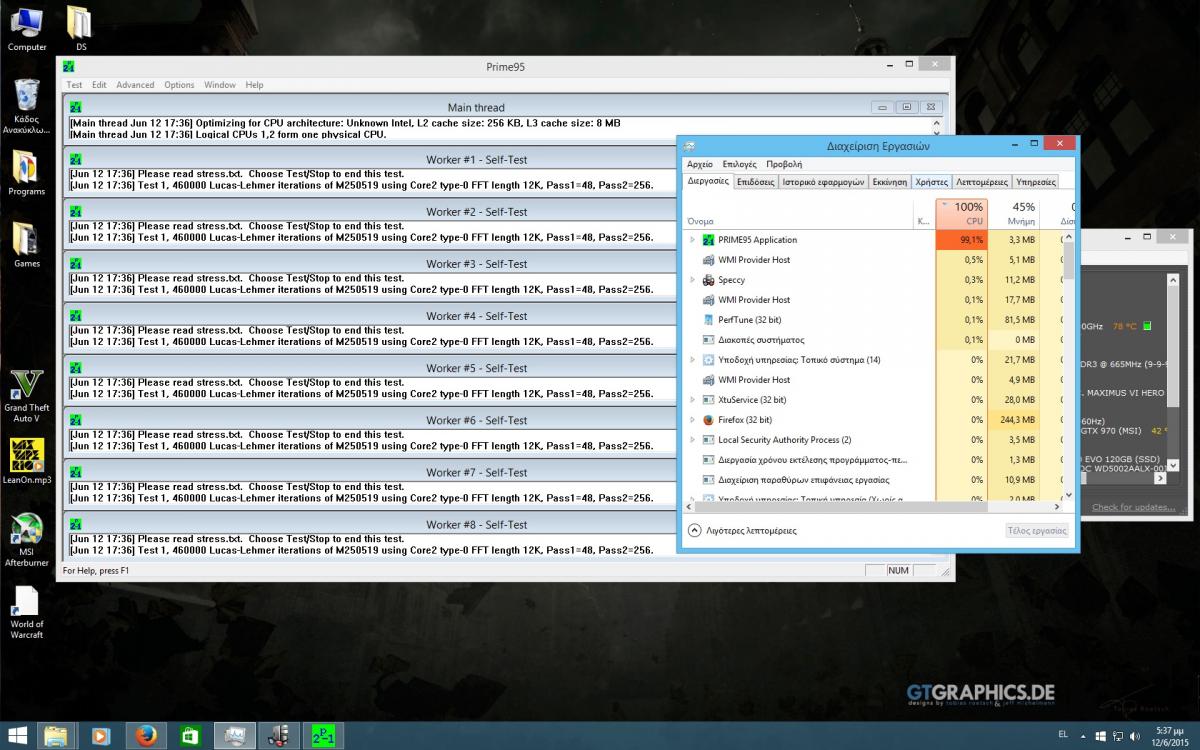Expand the XtuService (32 bit) row

[x=692, y=400]
